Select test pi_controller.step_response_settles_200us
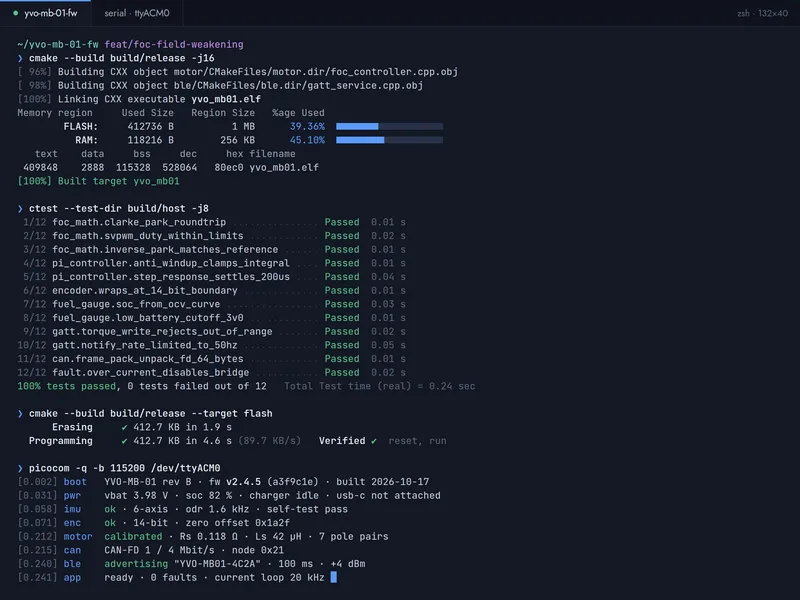This screenshot has height=600, width=800. [x=170, y=277]
